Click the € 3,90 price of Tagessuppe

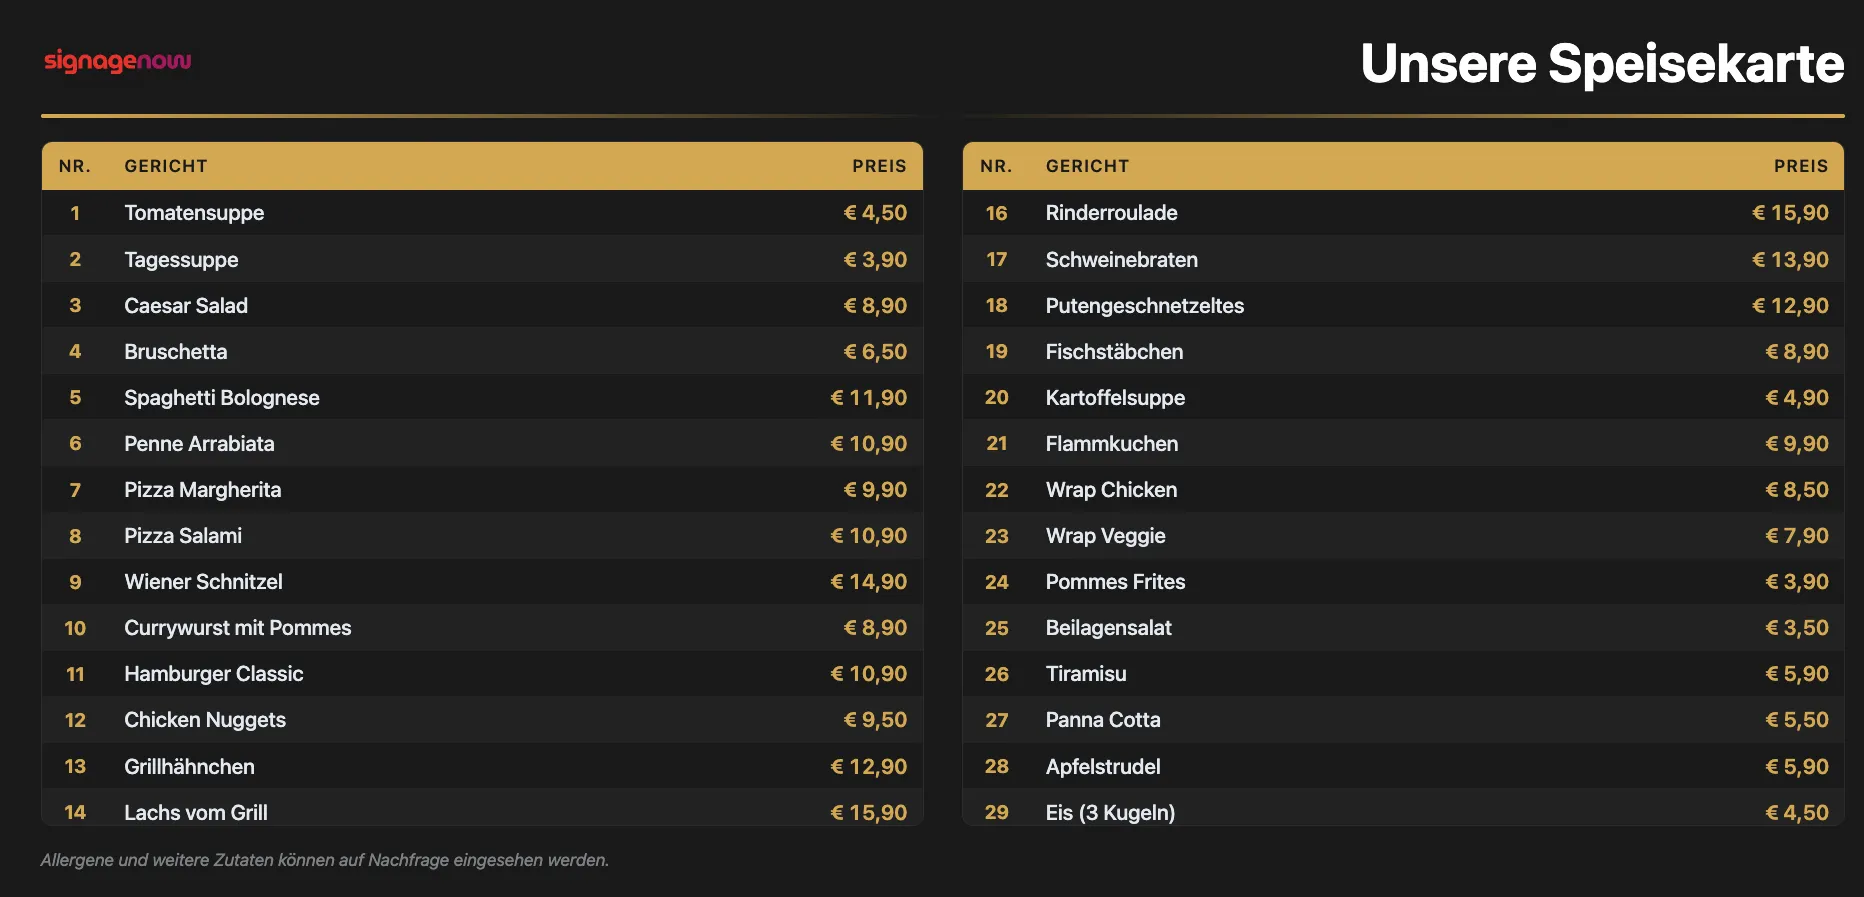click(875, 260)
